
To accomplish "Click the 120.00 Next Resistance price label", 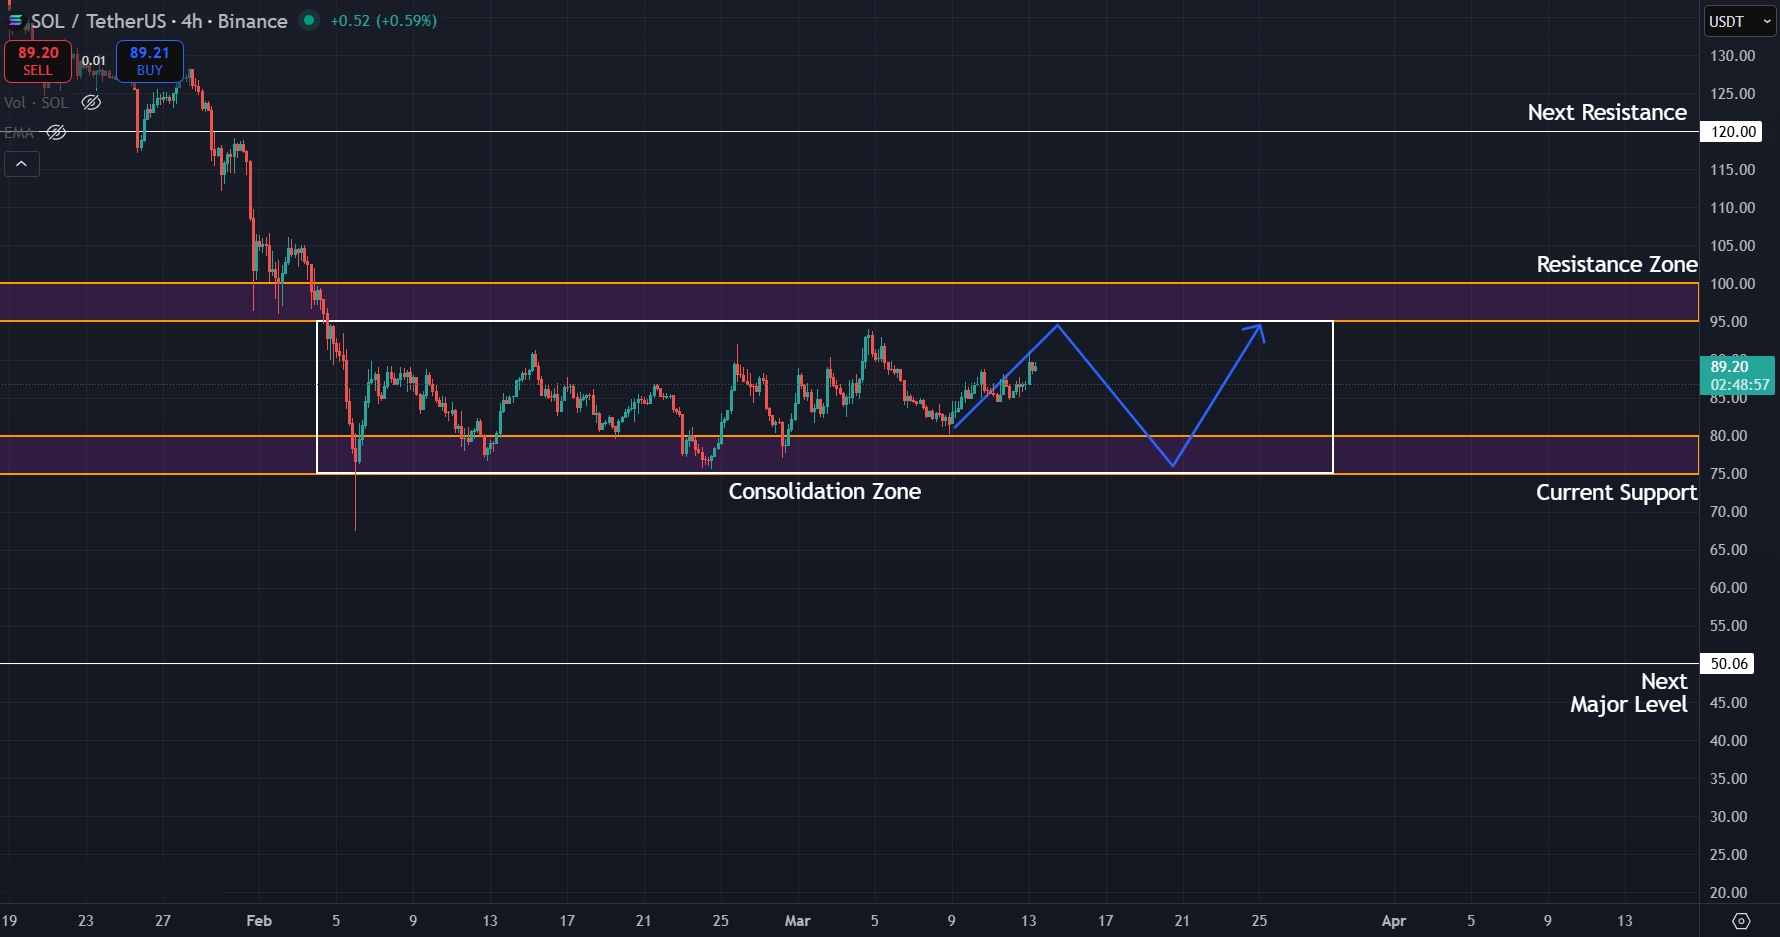I will pos(1730,131).
